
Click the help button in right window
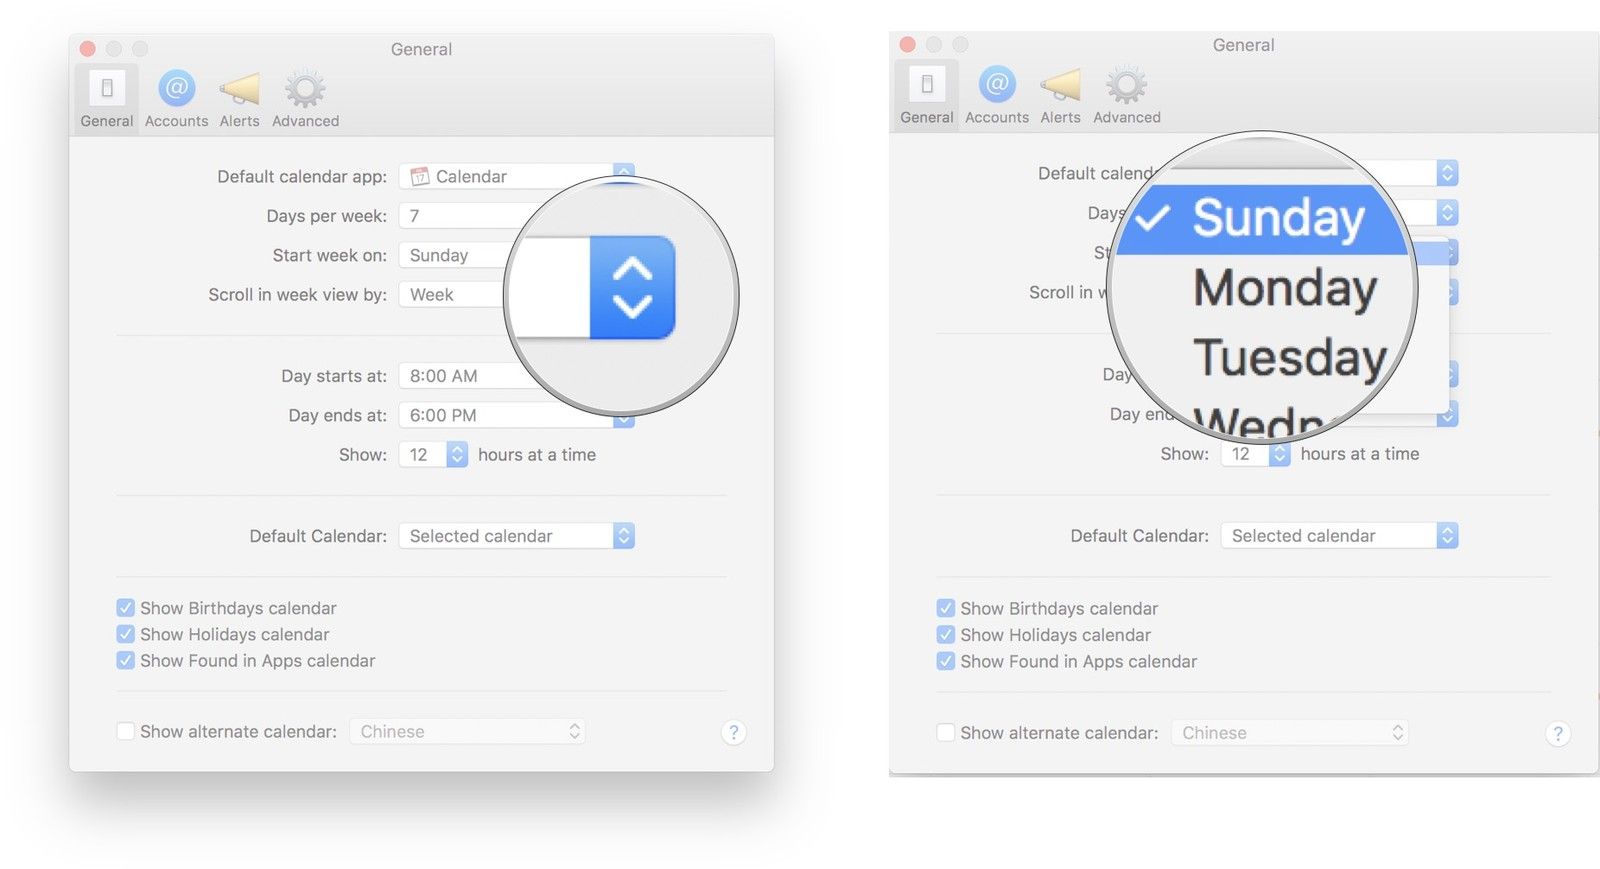[x=1557, y=733]
